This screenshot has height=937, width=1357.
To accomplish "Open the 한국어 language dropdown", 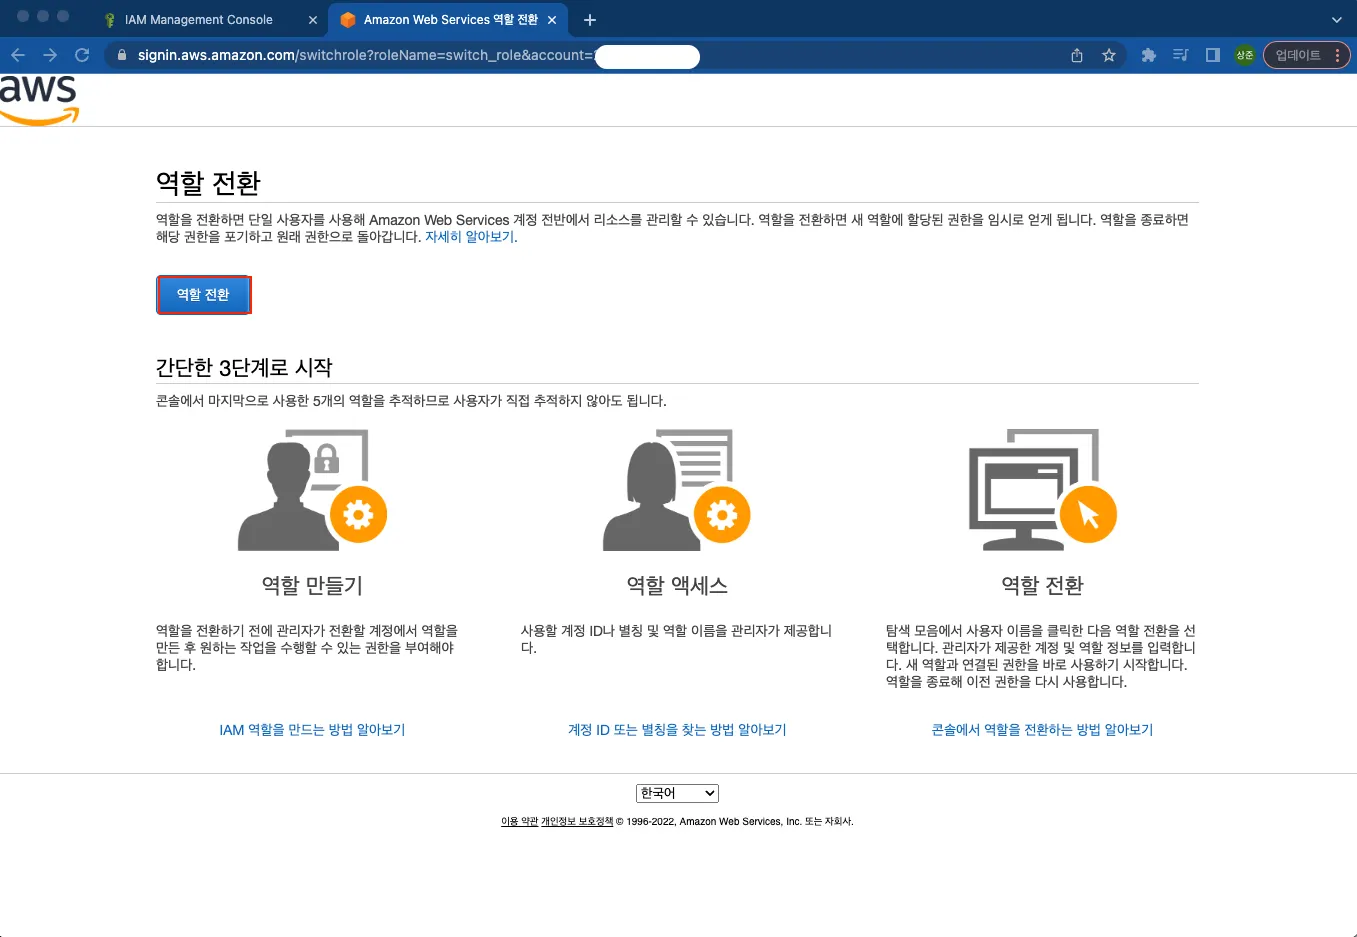I will click(677, 793).
